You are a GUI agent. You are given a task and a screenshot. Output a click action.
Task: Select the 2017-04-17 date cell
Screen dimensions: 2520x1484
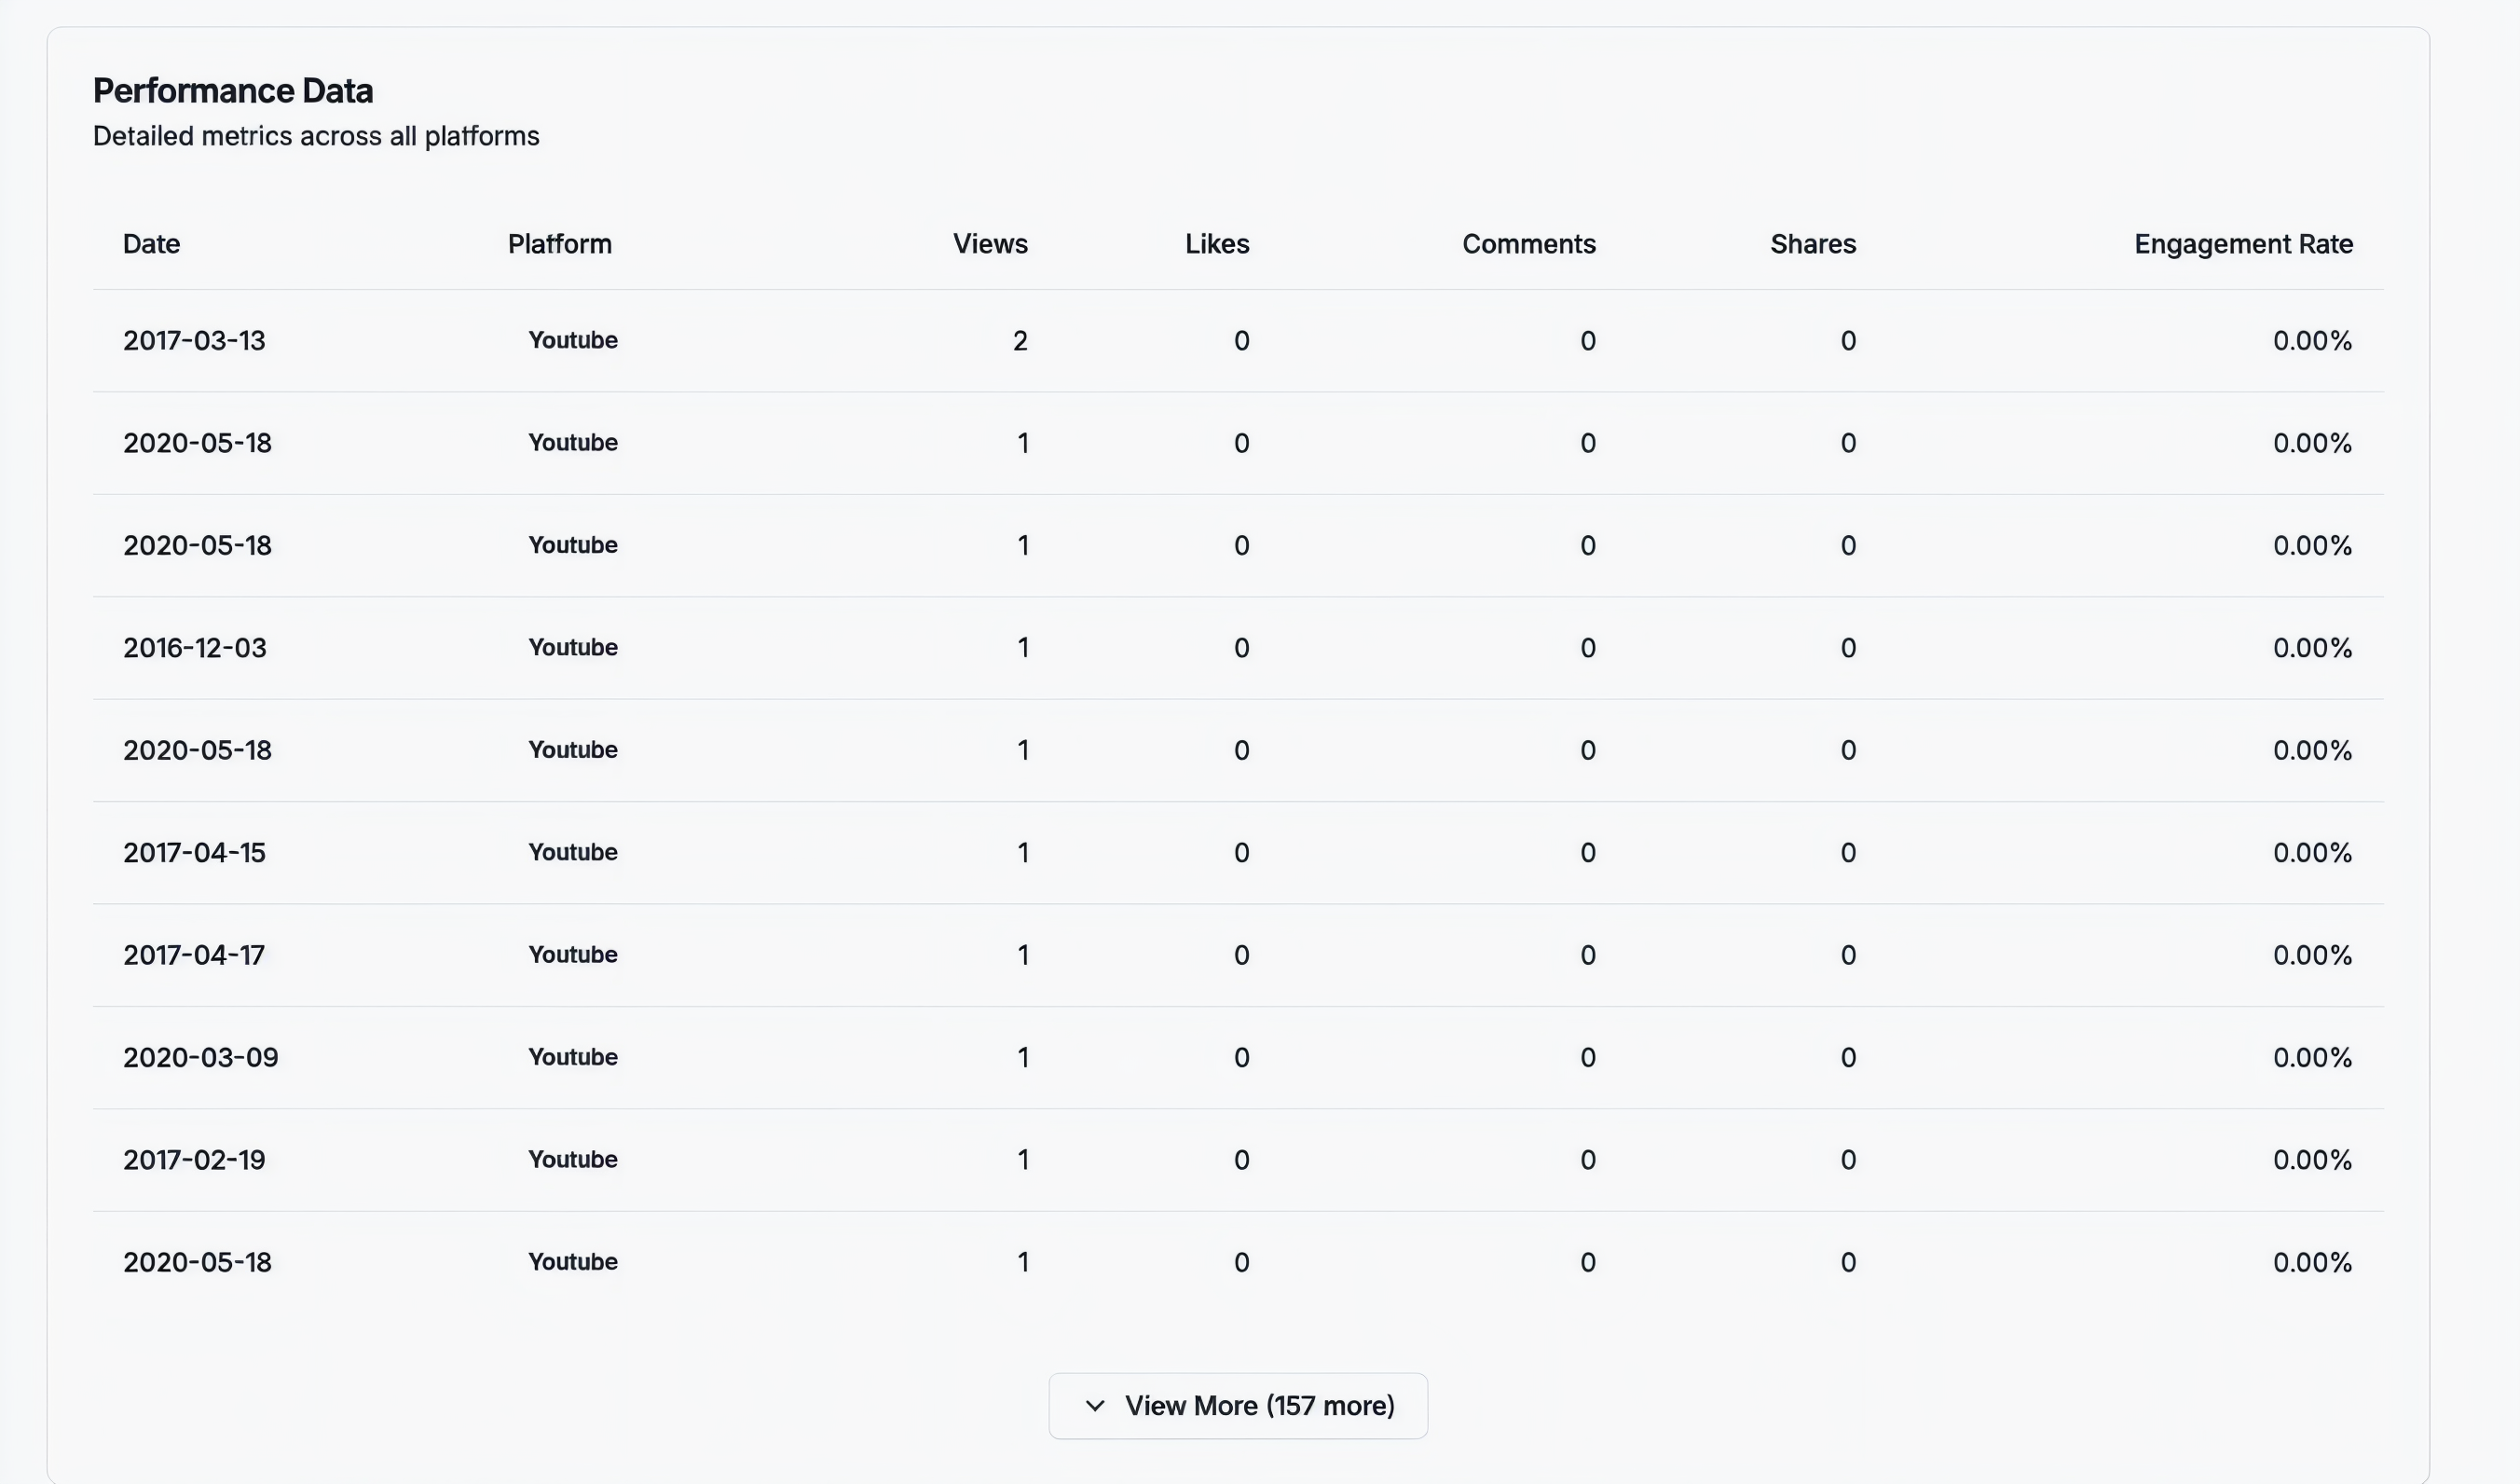194,955
